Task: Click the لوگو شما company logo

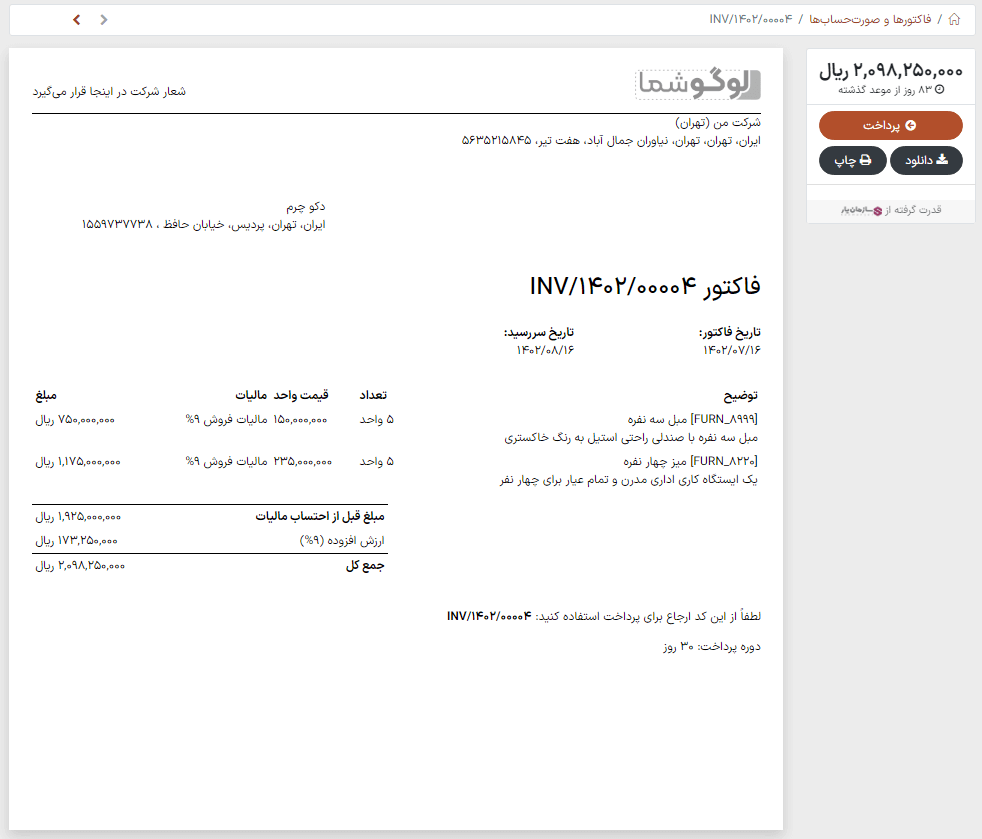Action: coord(698,85)
